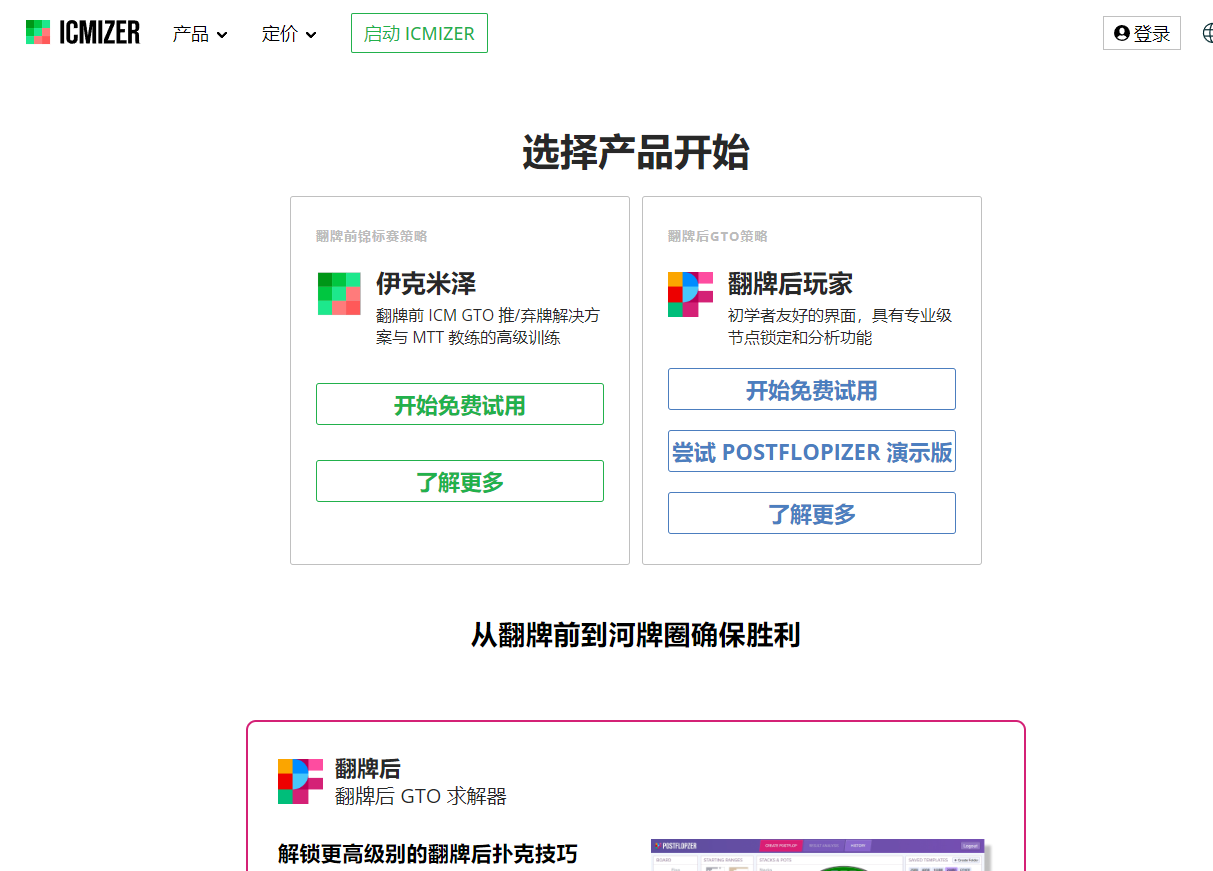Click the 翻牌后玩家 product title

coord(790,283)
